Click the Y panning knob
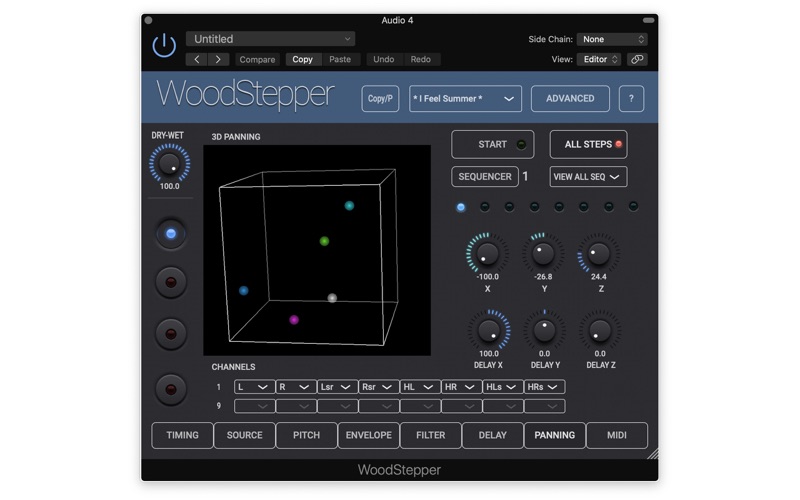 543,254
